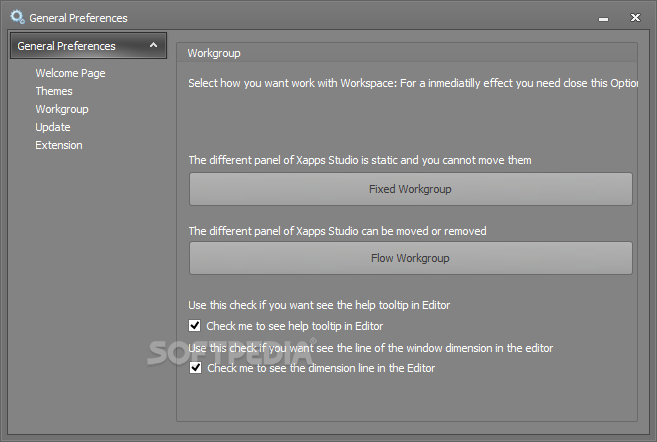
Task: Collapse General Preferences using the chevron arrow
Action: pos(153,46)
